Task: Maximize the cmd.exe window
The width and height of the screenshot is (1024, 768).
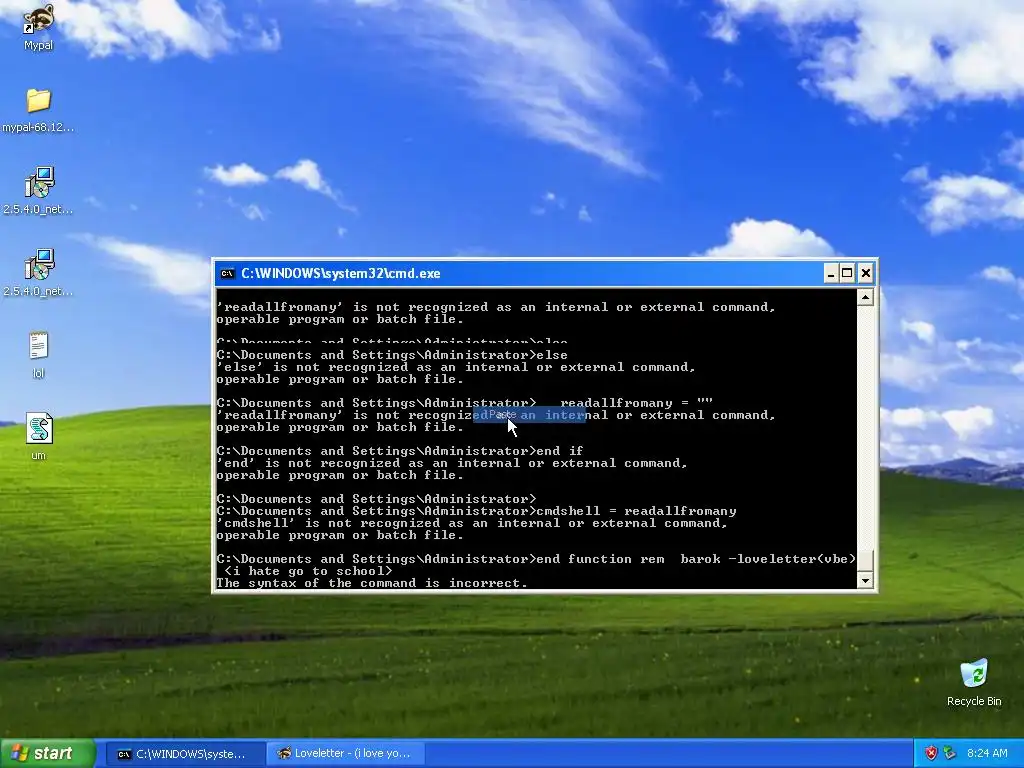Action: point(847,274)
